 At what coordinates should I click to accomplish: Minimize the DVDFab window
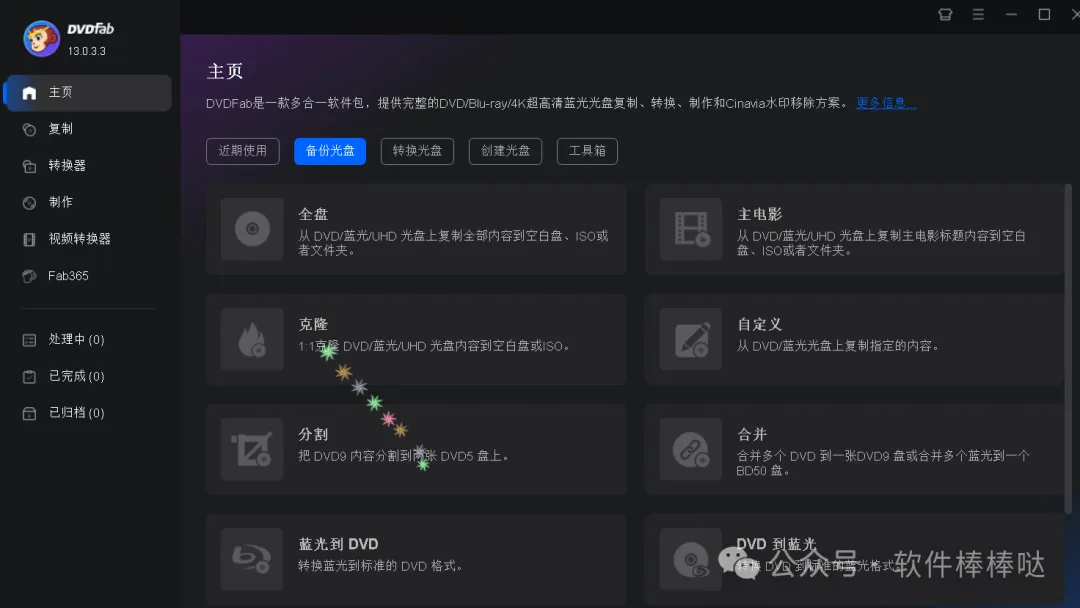click(x=1011, y=14)
